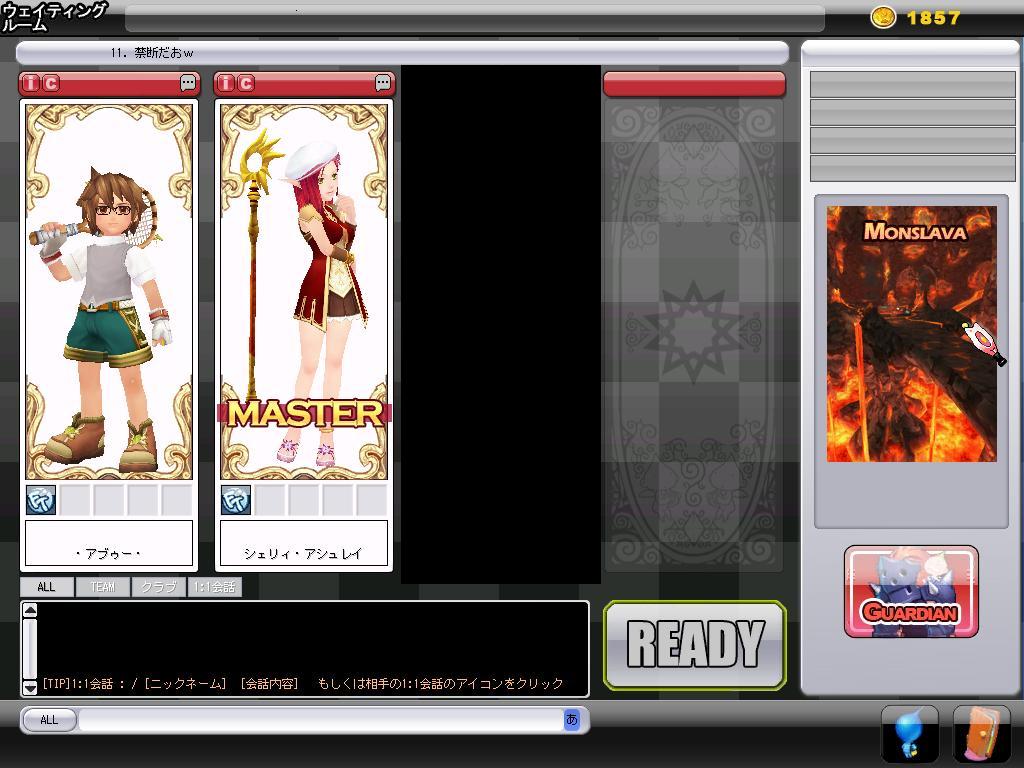The width and height of the screenshot is (1024, 768).
Task: Click the chat message input field
Action: 320,720
